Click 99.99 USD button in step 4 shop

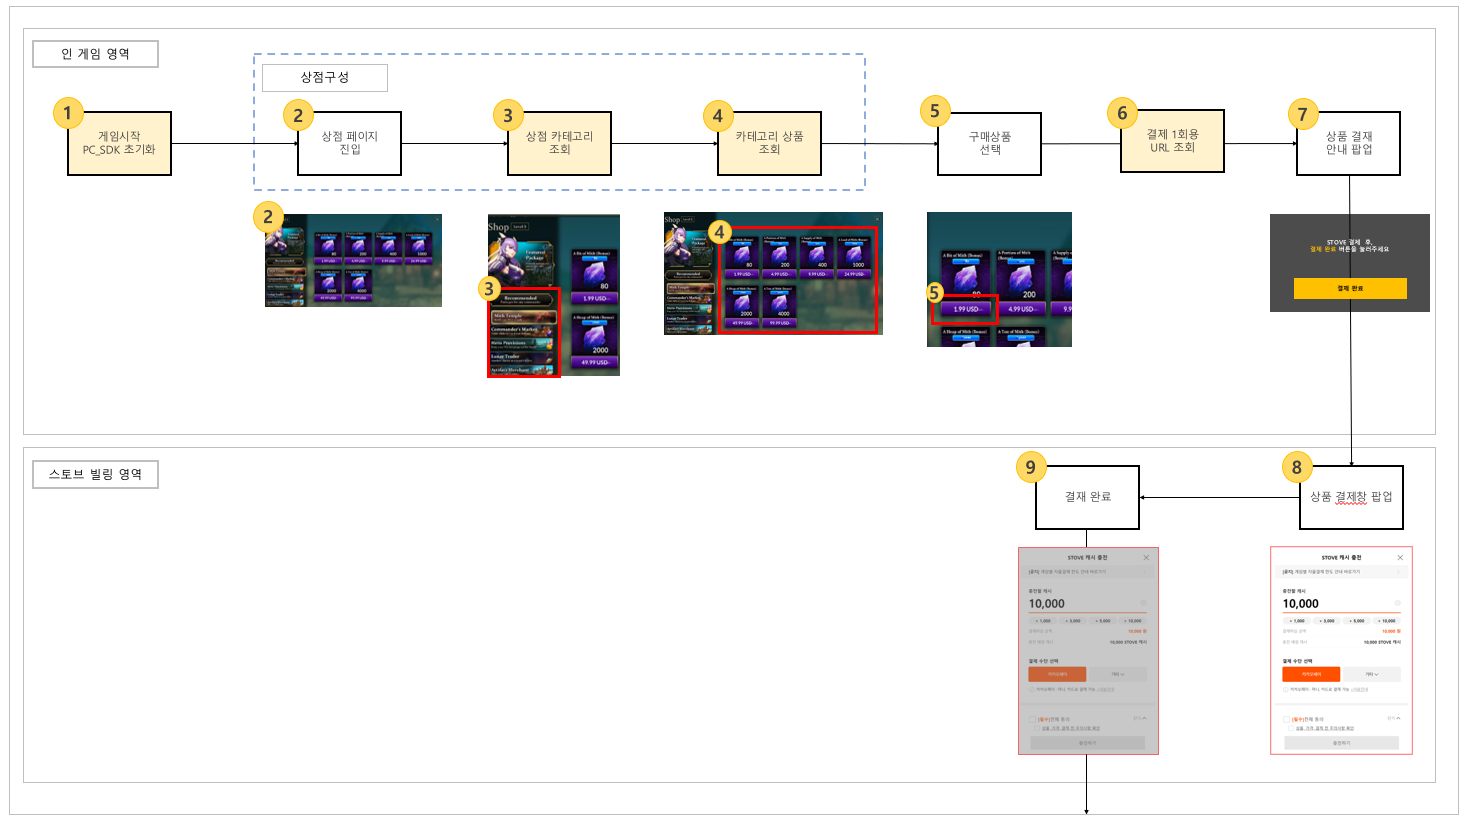(x=779, y=323)
